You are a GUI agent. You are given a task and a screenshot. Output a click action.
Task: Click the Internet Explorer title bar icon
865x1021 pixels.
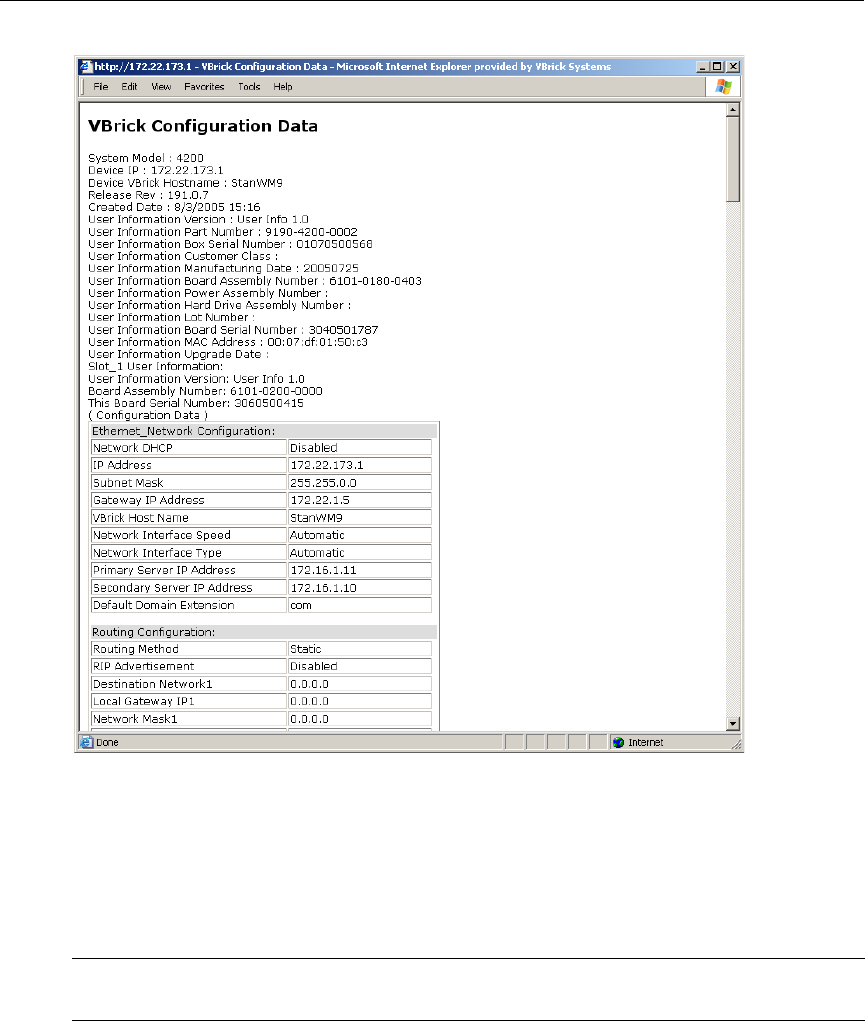(86, 66)
